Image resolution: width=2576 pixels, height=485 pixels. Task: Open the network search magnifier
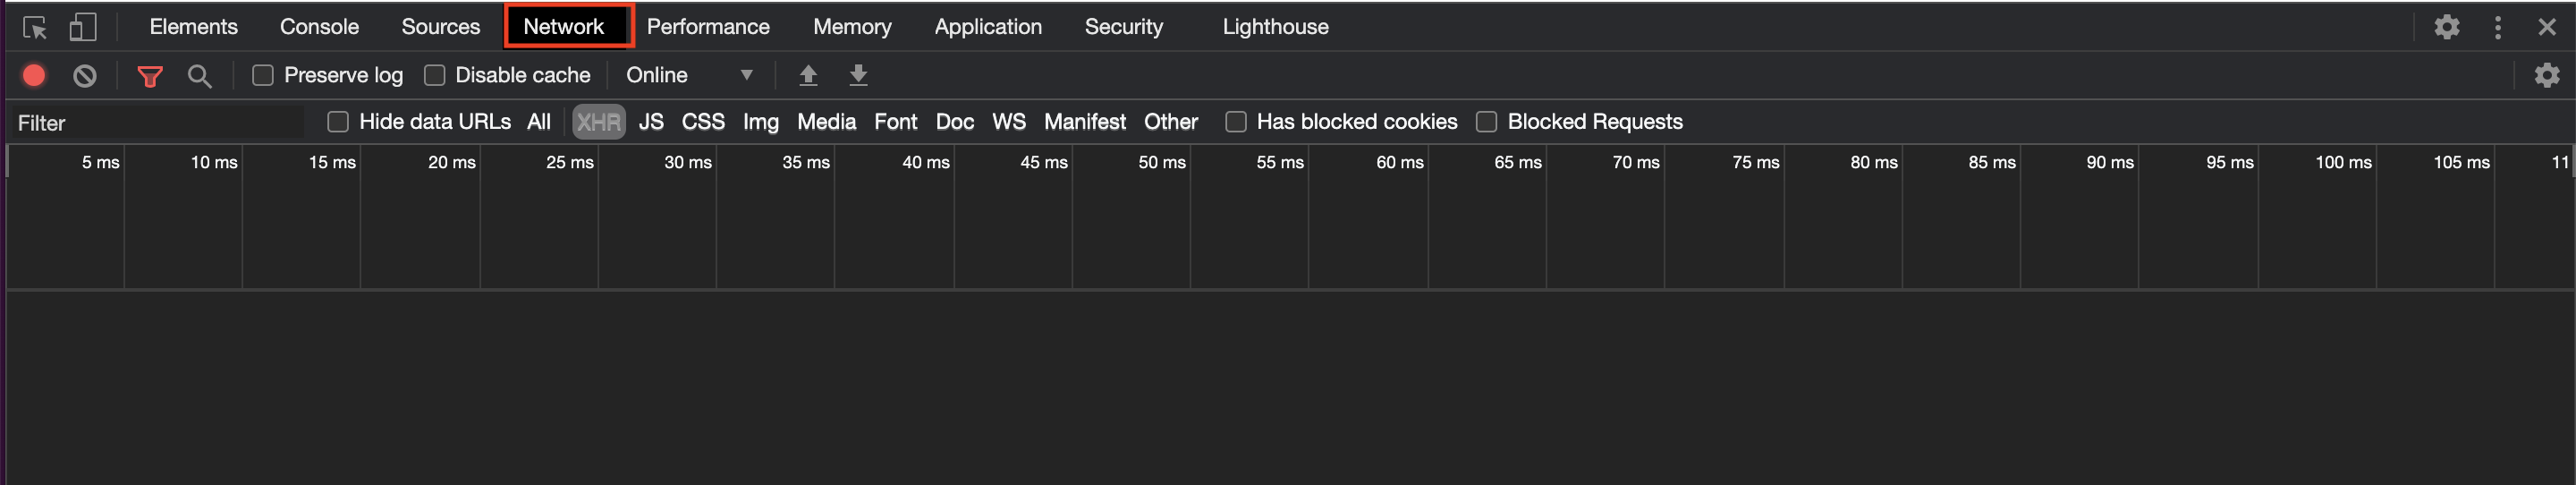pos(200,76)
